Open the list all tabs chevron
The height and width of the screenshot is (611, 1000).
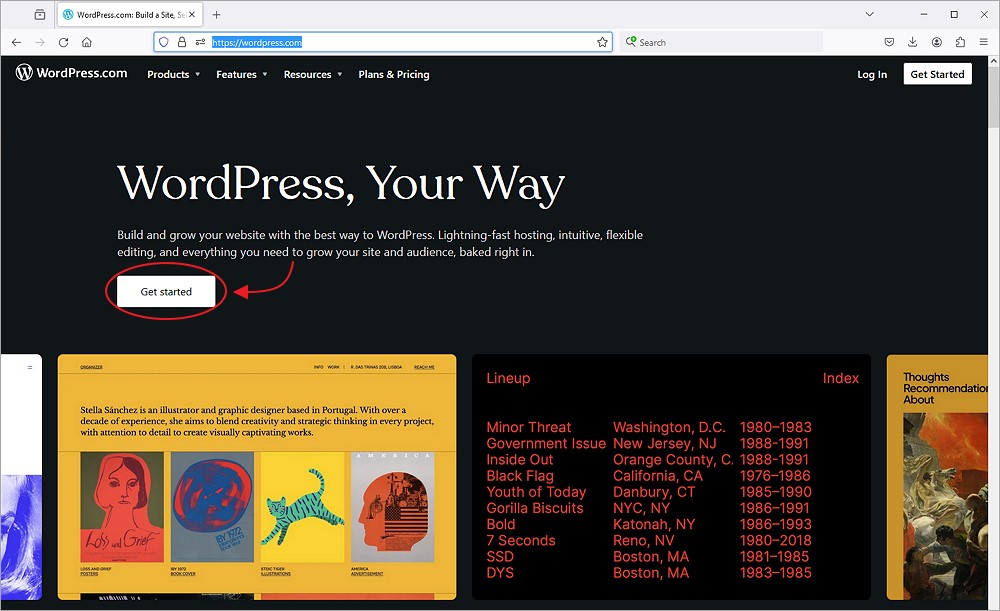click(x=869, y=14)
